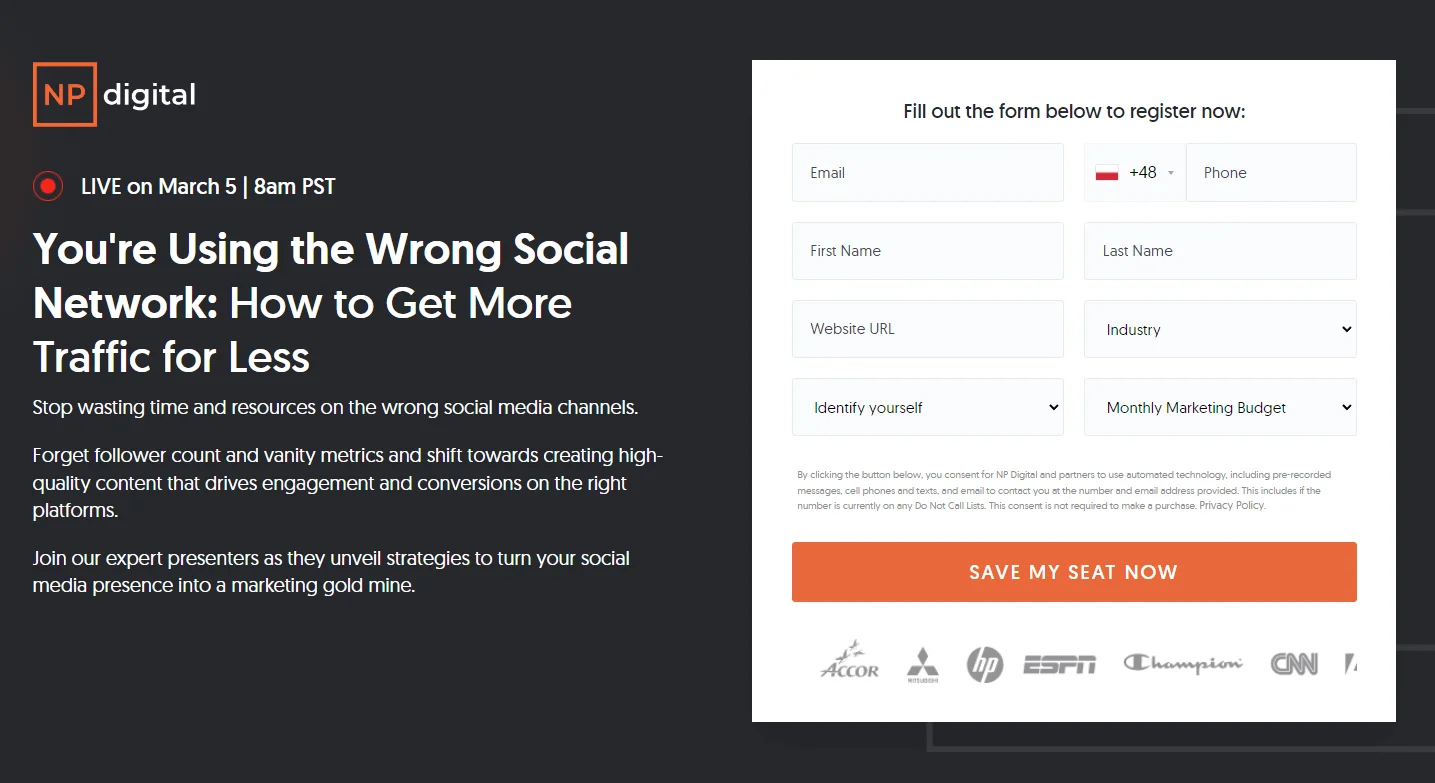The image size is (1435, 783).
Task: Click the ESPN brand logo
Action: (1059, 662)
